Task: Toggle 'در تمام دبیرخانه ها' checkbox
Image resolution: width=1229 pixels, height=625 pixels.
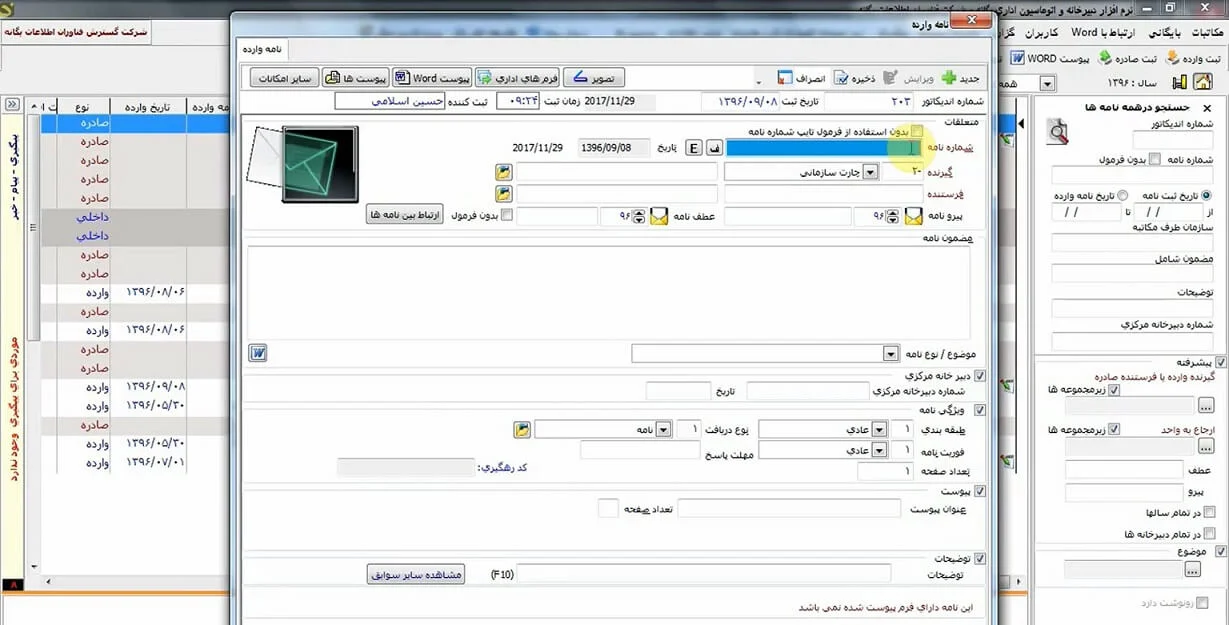Action: (1209, 534)
